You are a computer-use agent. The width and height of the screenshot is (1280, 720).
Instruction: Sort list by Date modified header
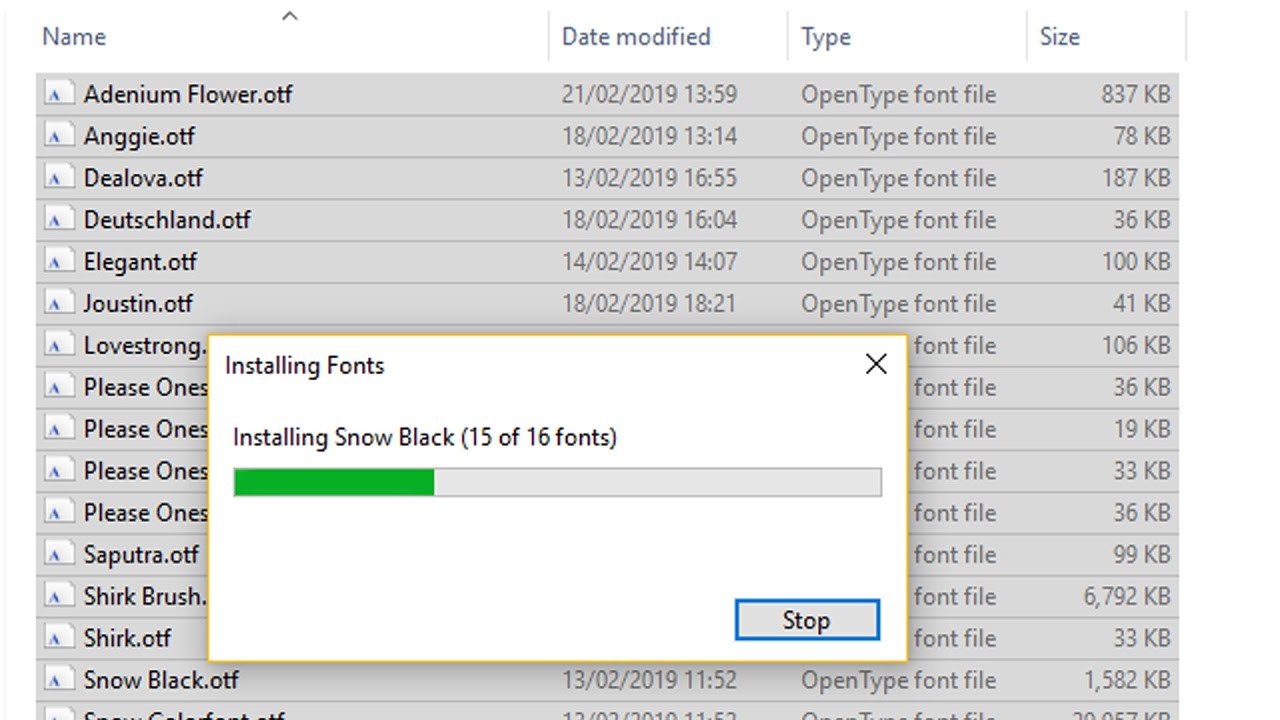point(636,37)
